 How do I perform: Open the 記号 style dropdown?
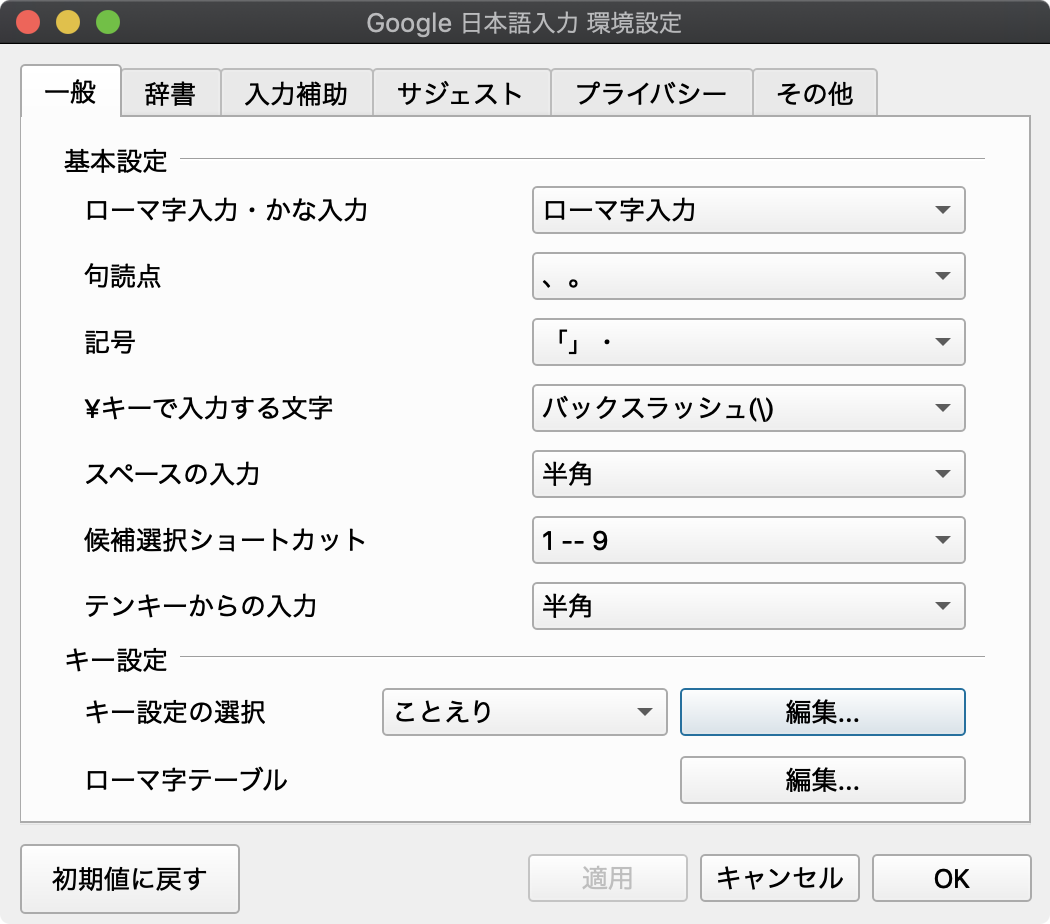tap(748, 342)
